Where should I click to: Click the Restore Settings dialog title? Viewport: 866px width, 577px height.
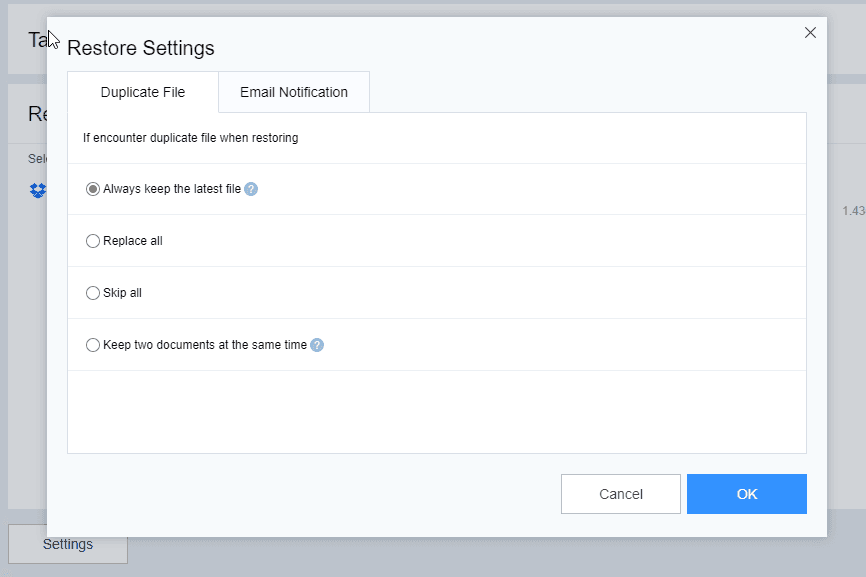(141, 48)
